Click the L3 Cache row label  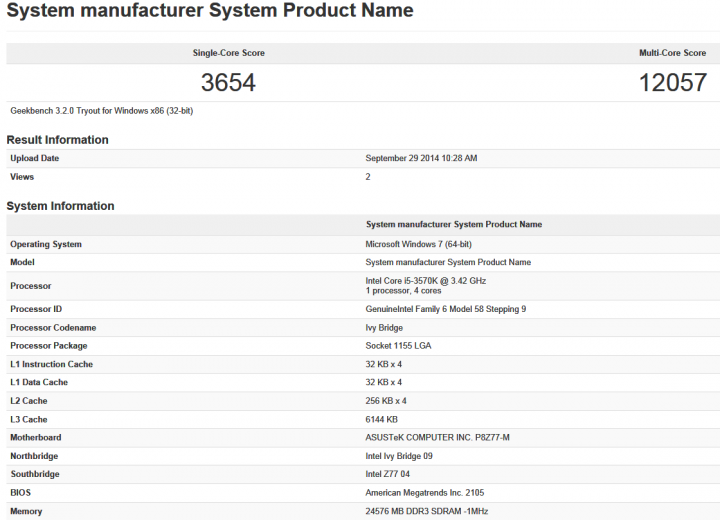tap(32, 420)
